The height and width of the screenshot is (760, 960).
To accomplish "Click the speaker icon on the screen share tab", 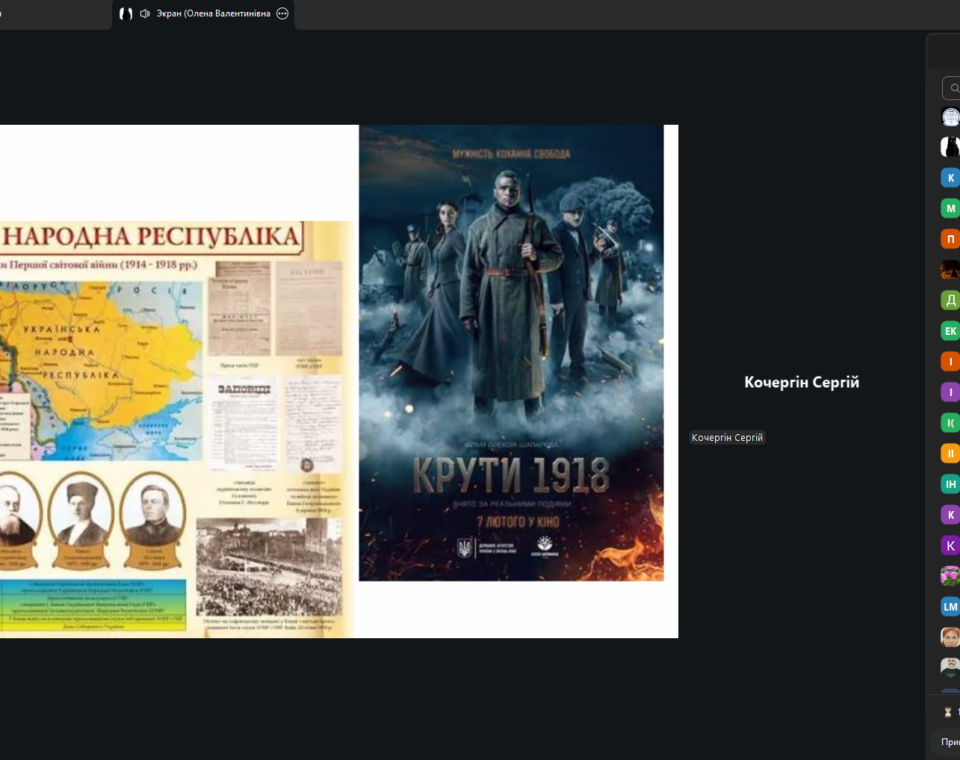I will point(145,13).
